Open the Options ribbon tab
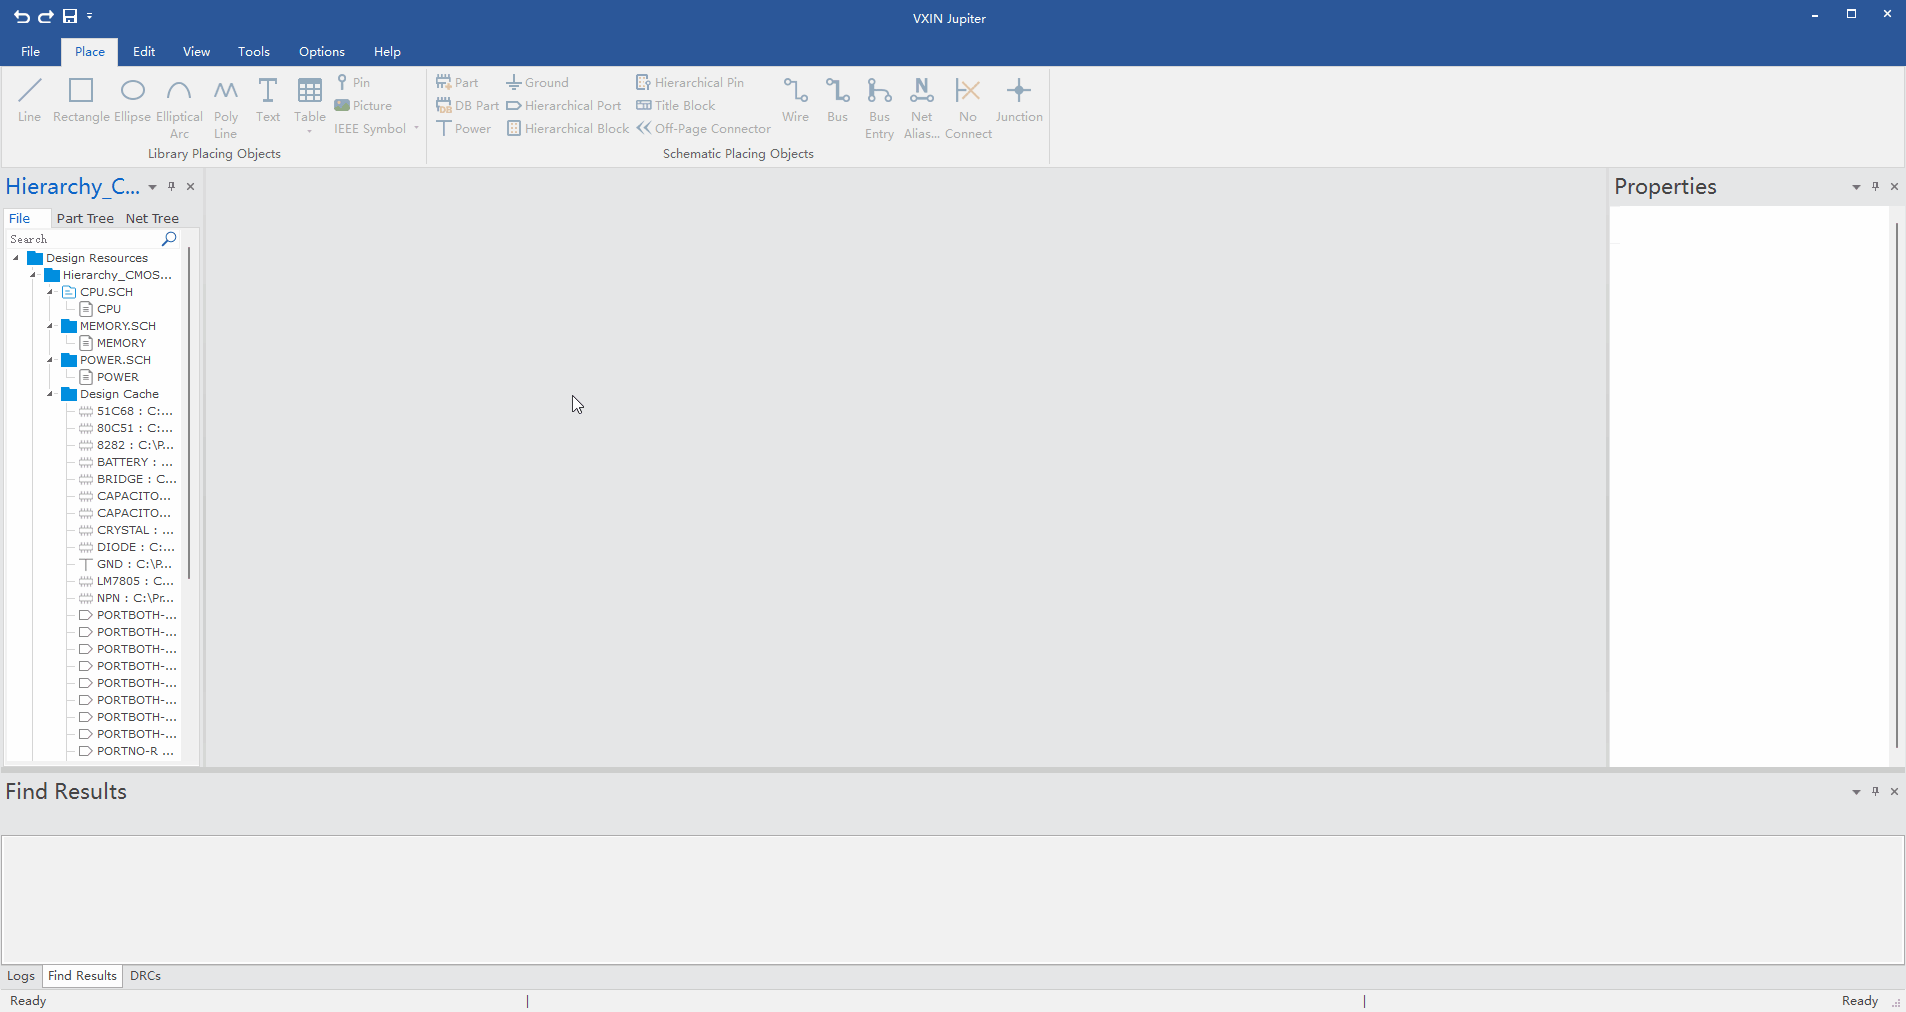 pos(322,52)
